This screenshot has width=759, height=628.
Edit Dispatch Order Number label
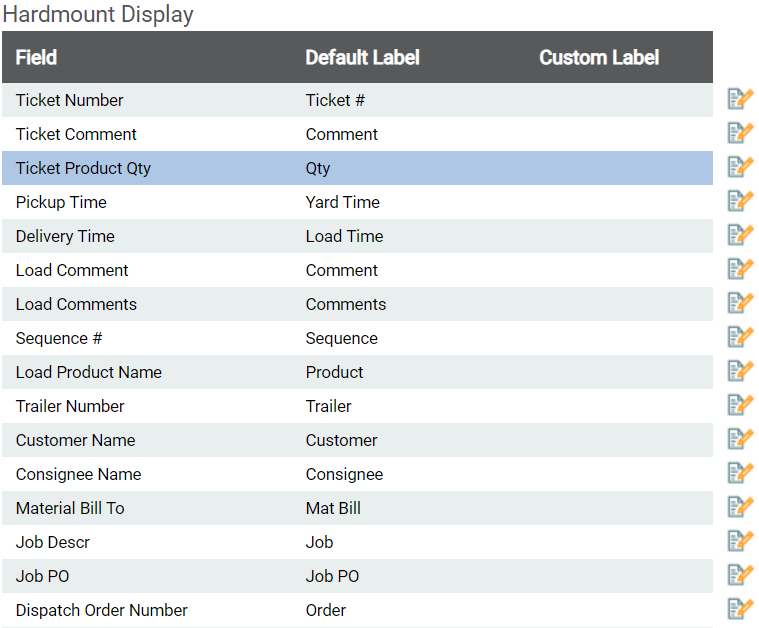coord(740,610)
